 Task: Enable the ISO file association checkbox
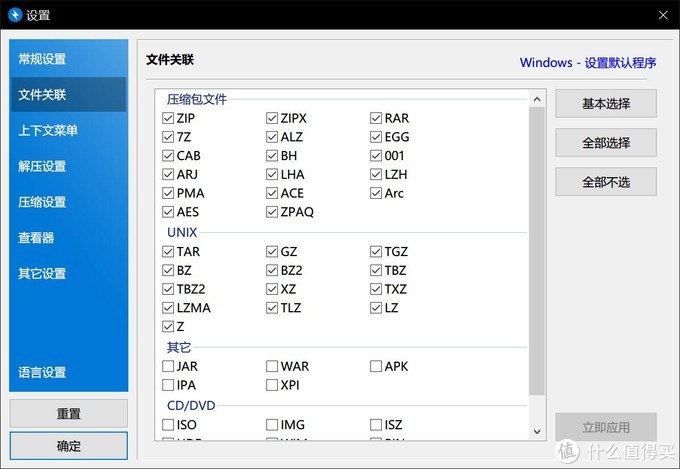[x=168, y=425]
